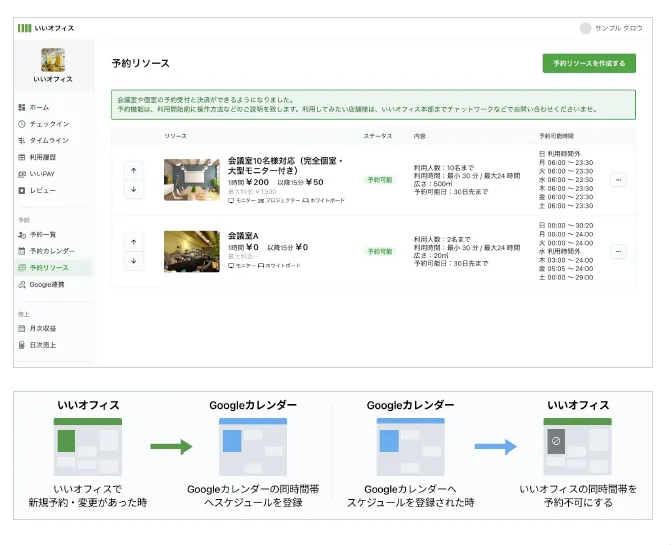The height and width of the screenshot is (545, 671).
Task: Click the 内容 column header
Action: (x=420, y=136)
